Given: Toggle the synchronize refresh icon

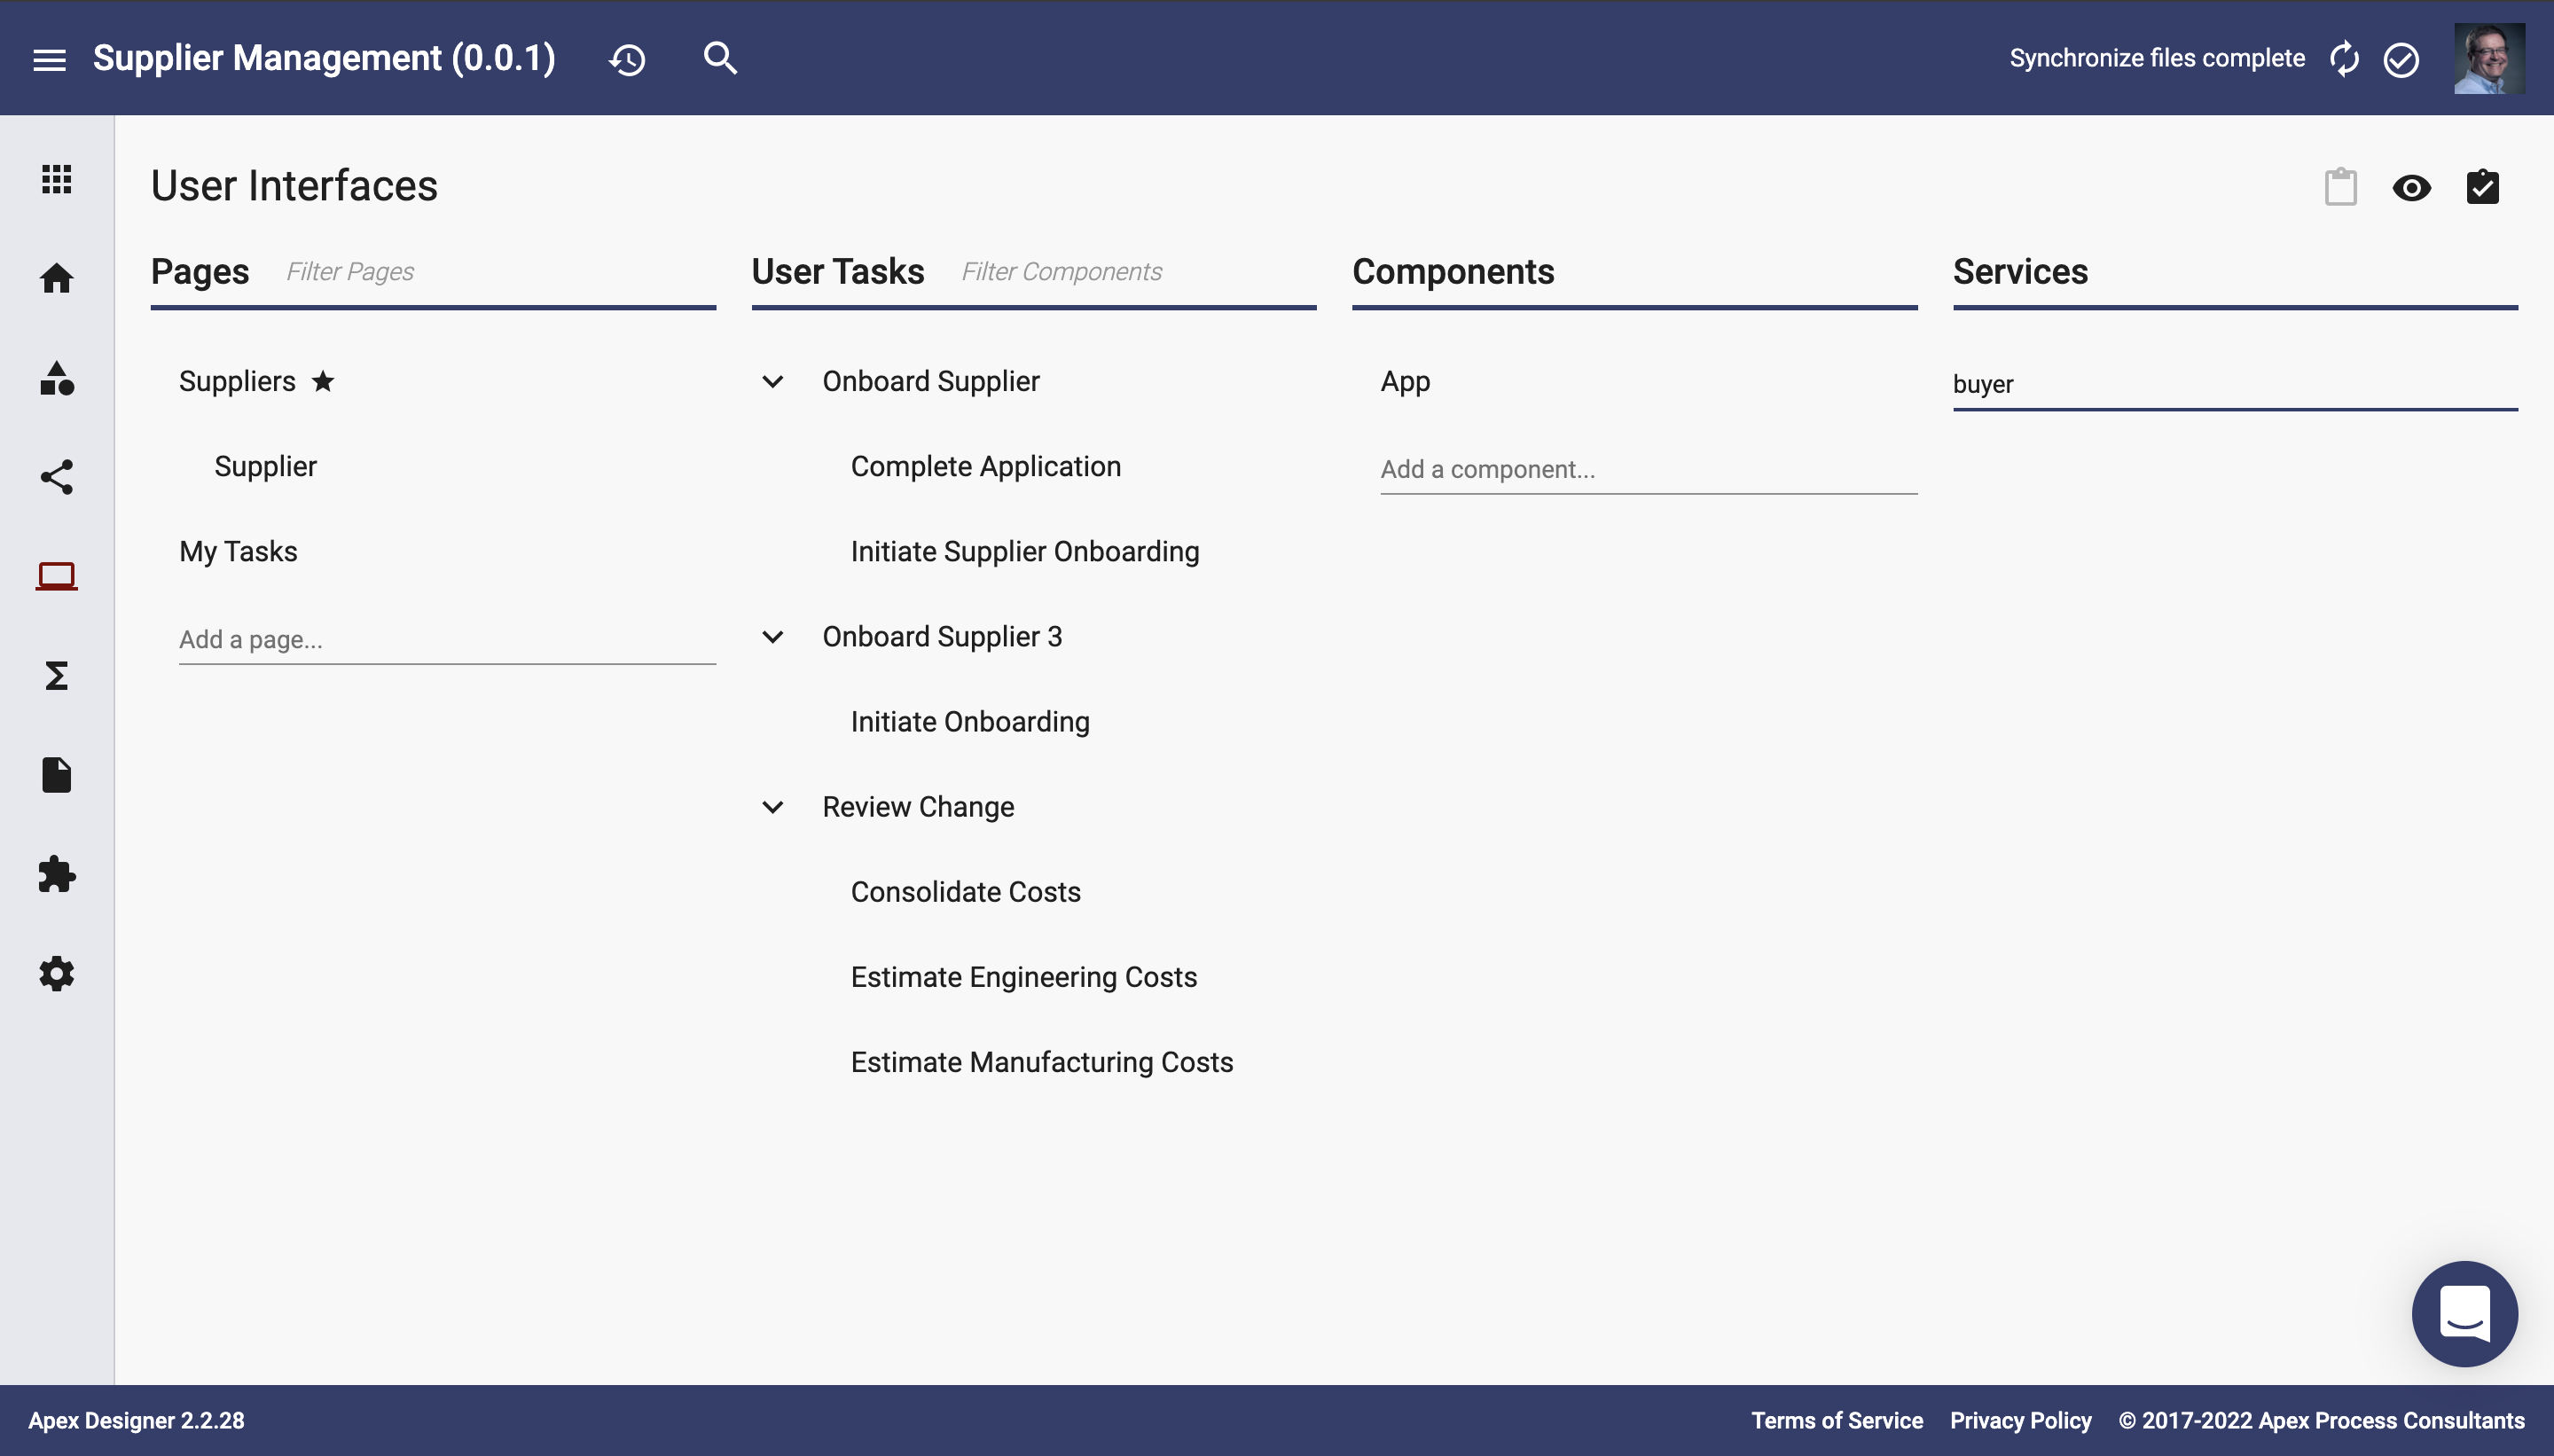Looking at the screenshot, I should pos(2346,58).
